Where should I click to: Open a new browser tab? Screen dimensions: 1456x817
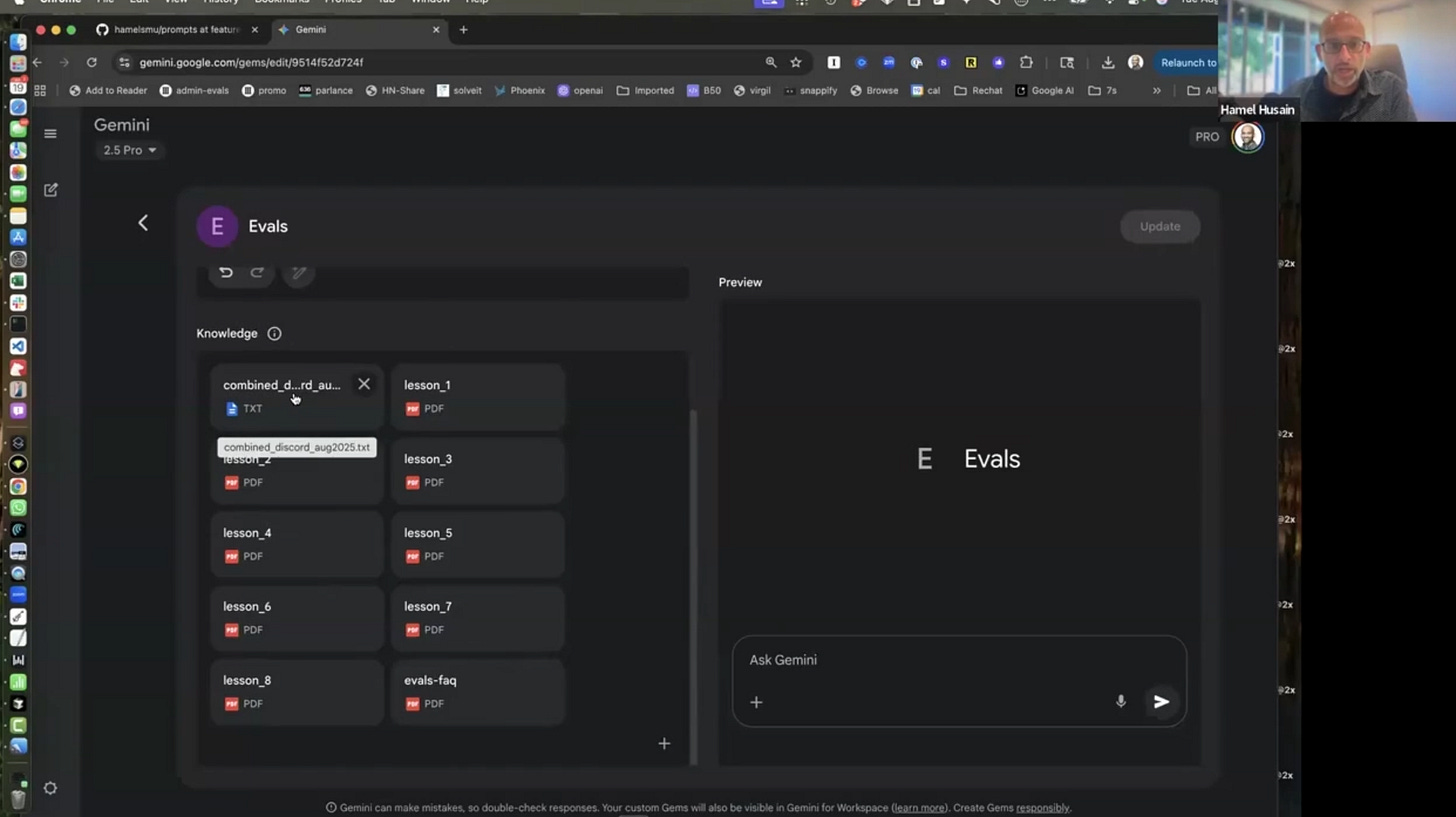(x=463, y=30)
